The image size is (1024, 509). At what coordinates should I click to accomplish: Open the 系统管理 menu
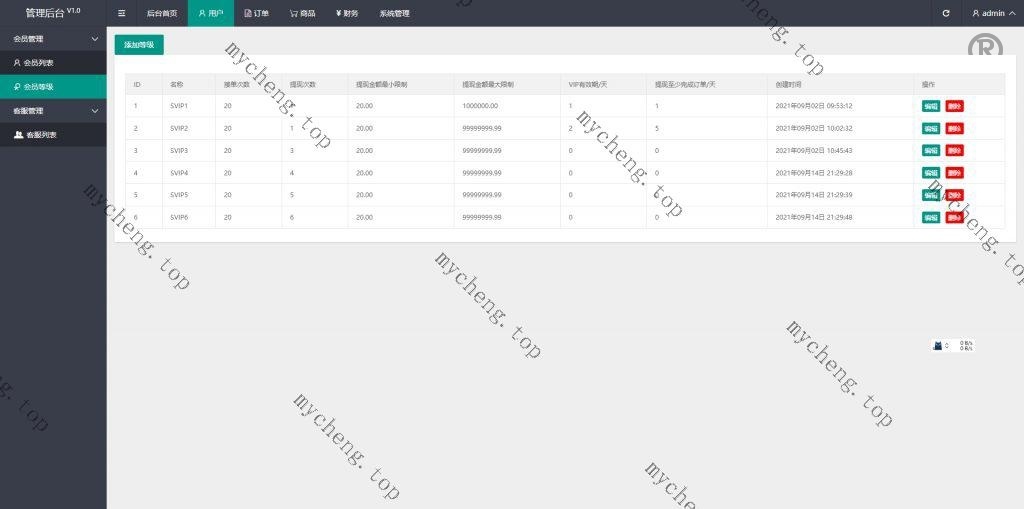(x=394, y=13)
